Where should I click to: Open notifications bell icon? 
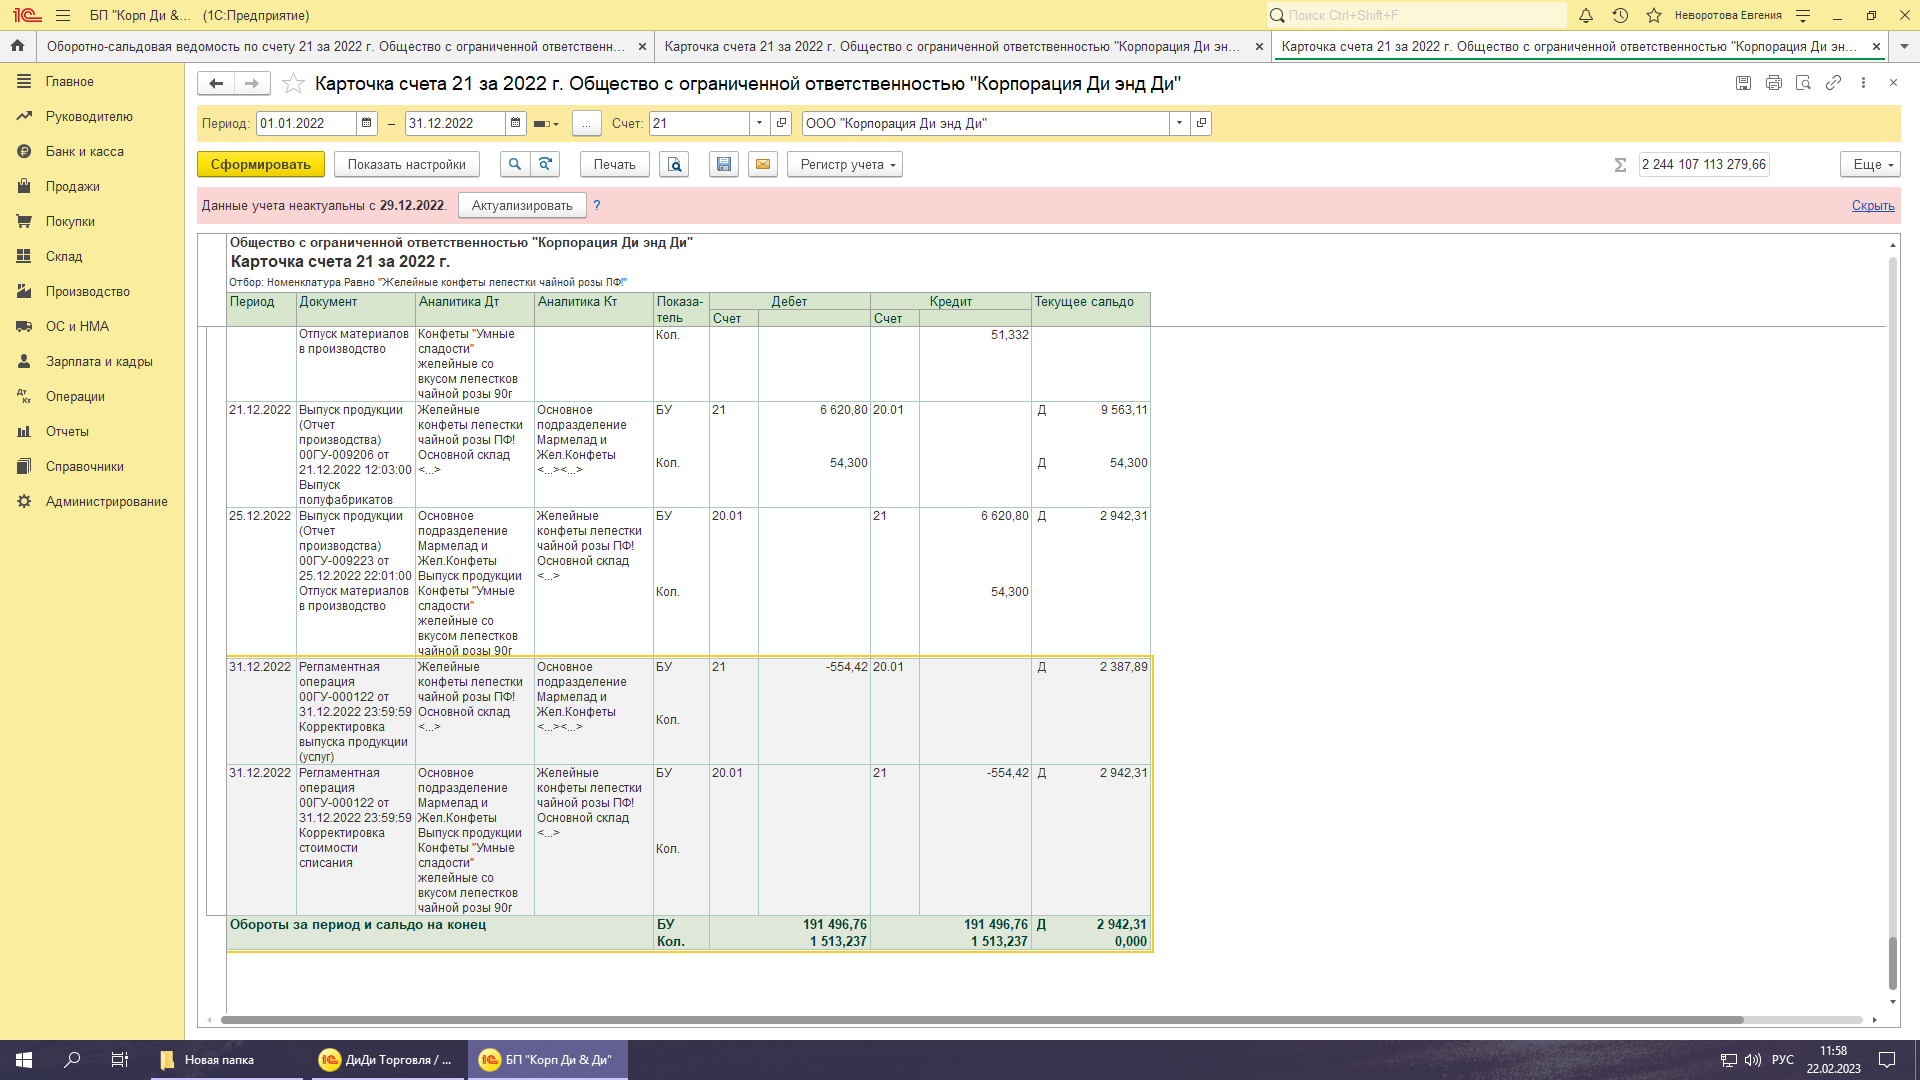pyautogui.click(x=1586, y=15)
